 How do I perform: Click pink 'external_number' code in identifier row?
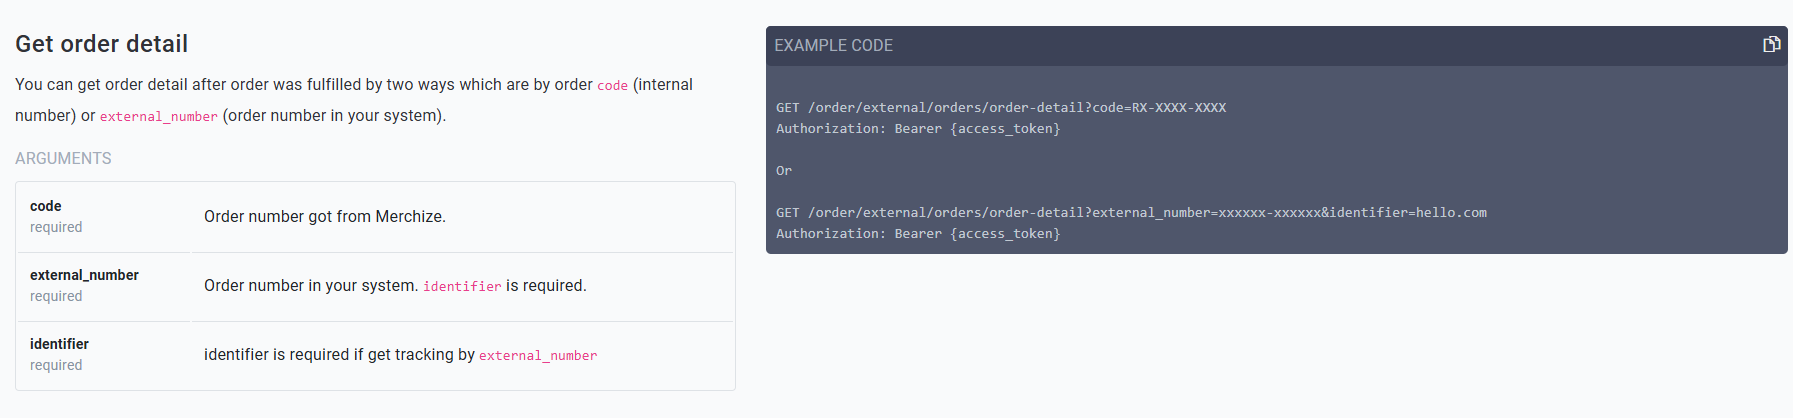[x=538, y=356]
